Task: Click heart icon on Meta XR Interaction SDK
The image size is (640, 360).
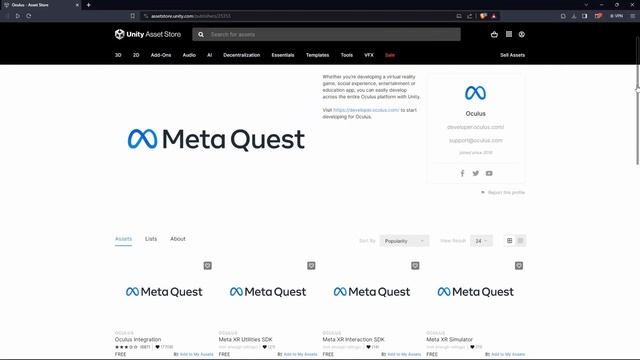Action: [369, 347]
